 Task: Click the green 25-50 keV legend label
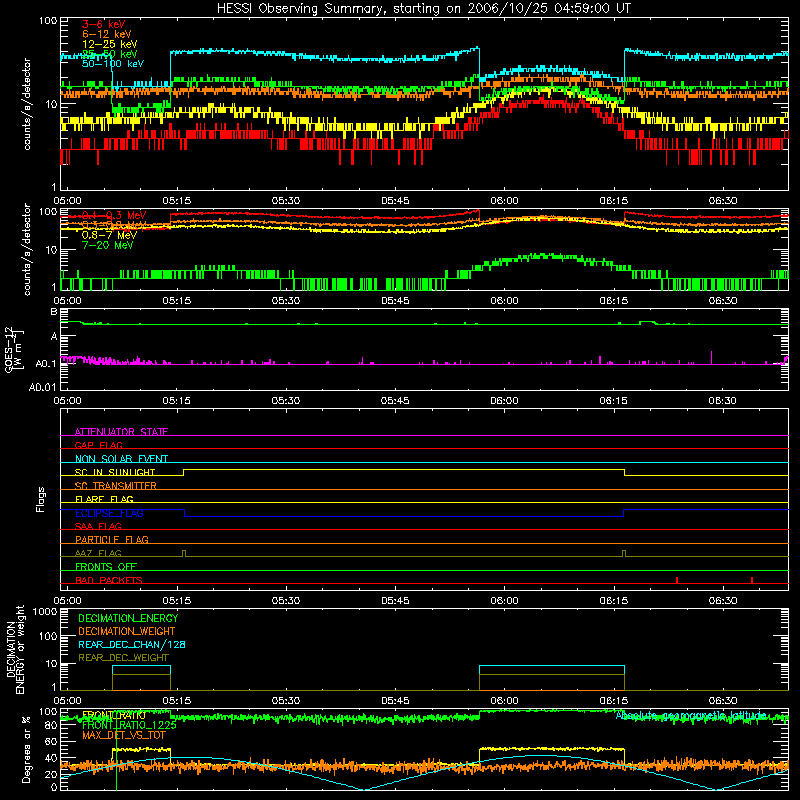pyautogui.click(x=109, y=54)
